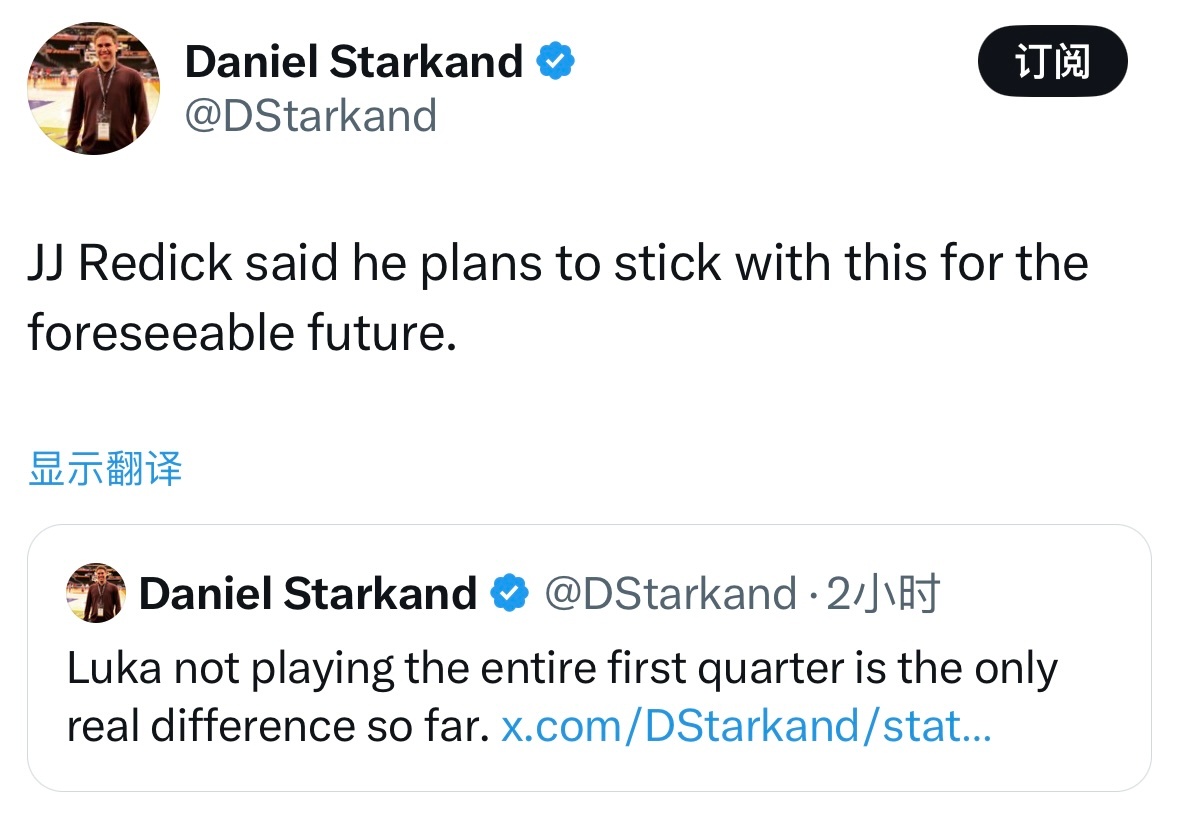This screenshot has width=1179, height=829.
Task: Click the blue verified badge next to Daniel Starkand
Action: [x=554, y=60]
